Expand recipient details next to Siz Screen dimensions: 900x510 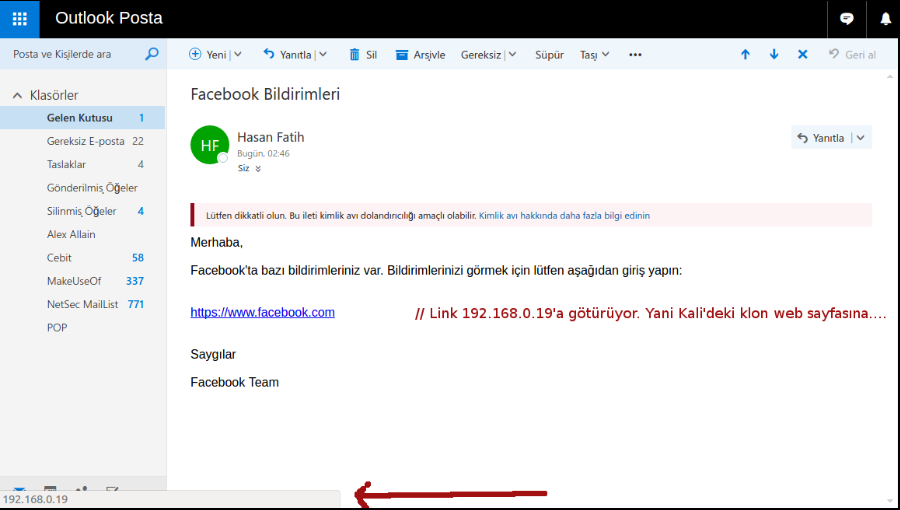click(258, 169)
